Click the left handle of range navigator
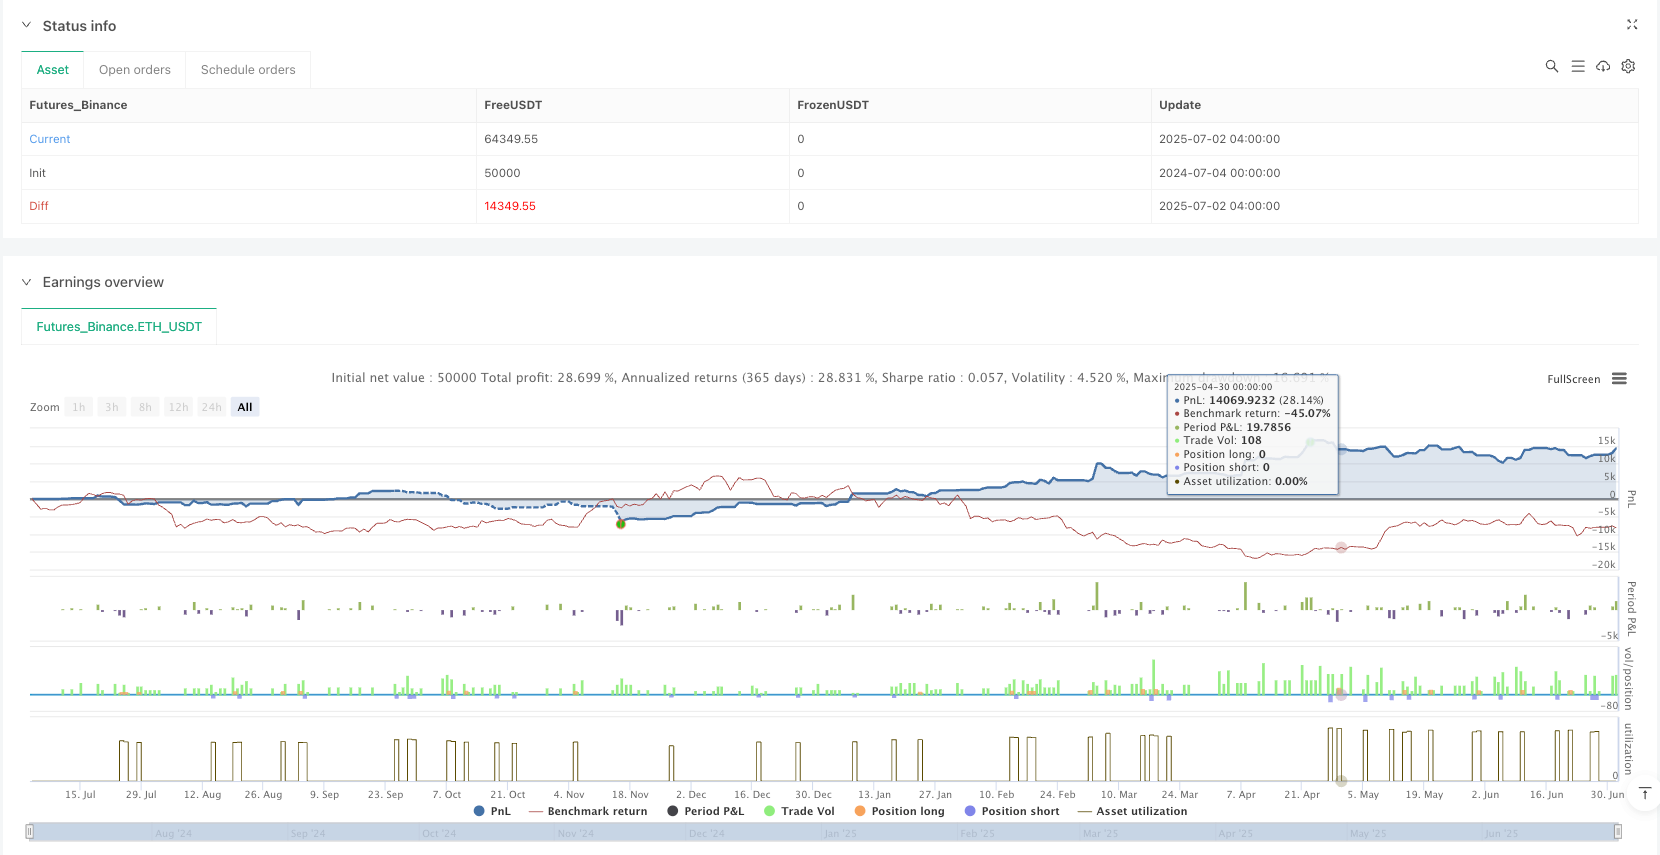 [30, 832]
